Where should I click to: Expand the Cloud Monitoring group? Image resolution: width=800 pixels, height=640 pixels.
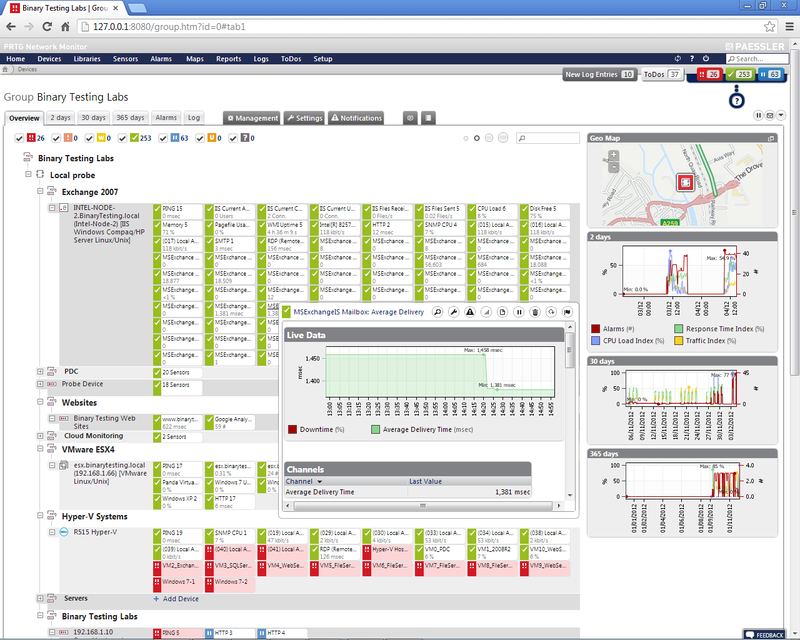40,436
